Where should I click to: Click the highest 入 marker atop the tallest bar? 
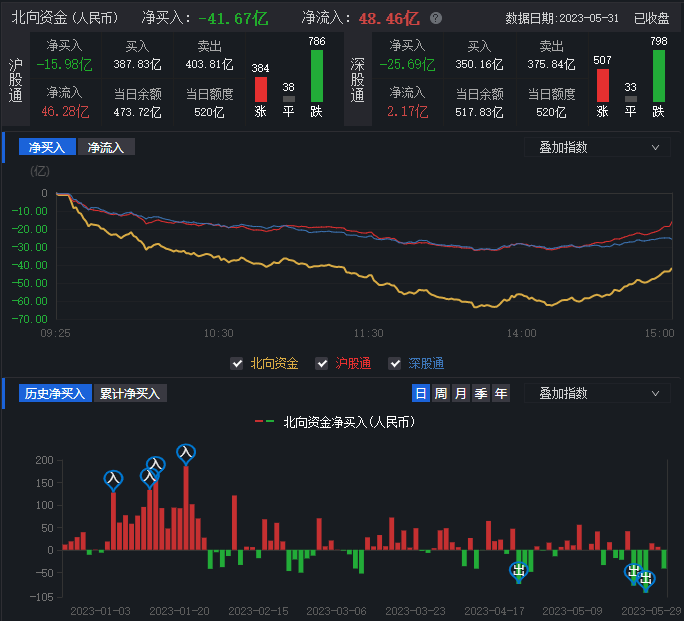point(185,453)
